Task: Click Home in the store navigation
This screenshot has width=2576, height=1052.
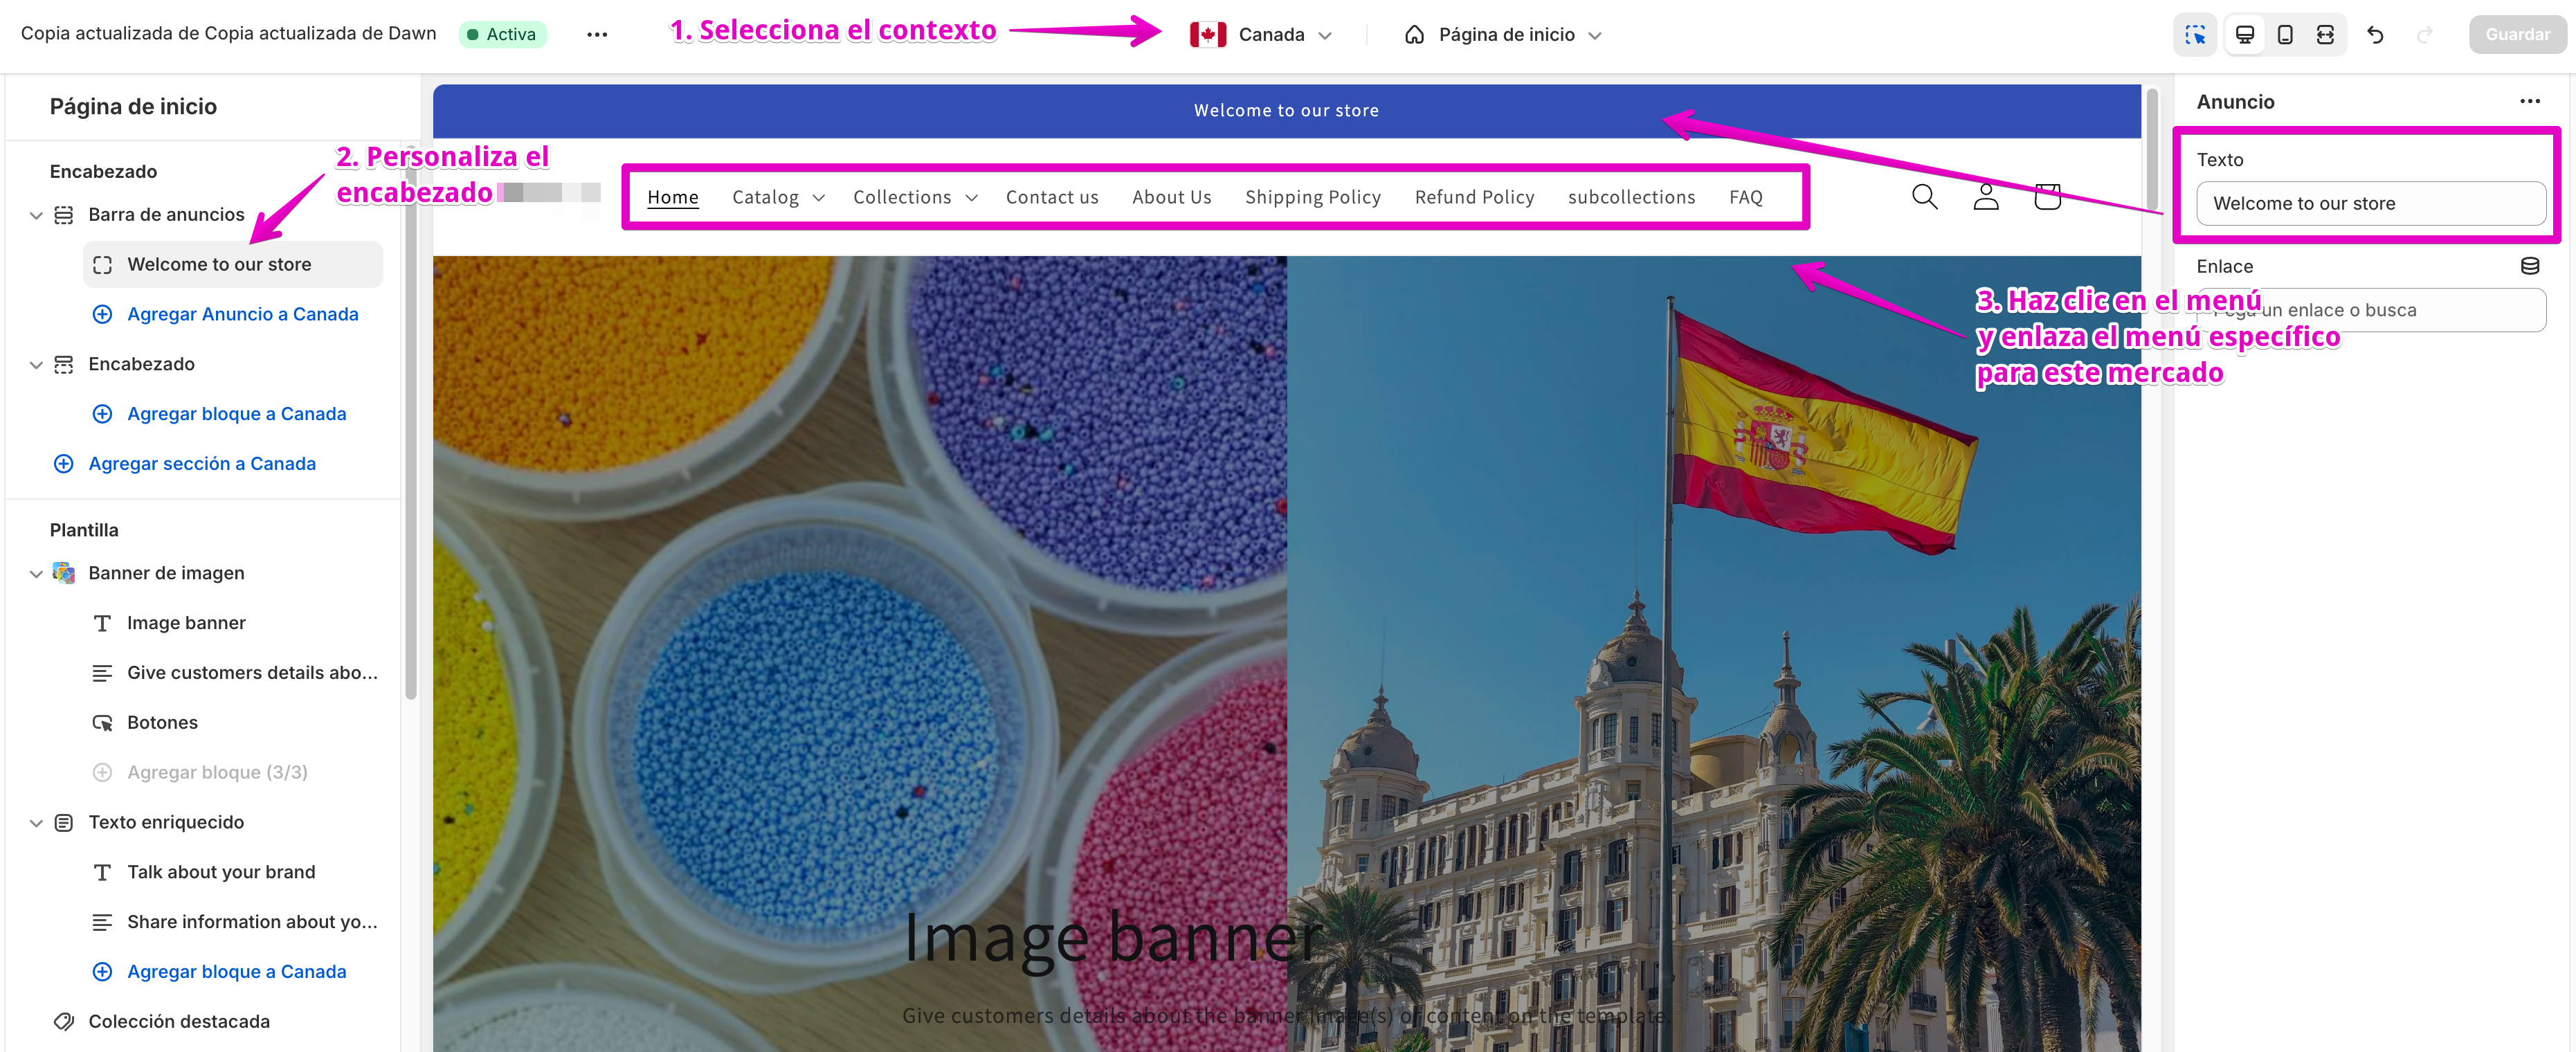Action: point(673,197)
